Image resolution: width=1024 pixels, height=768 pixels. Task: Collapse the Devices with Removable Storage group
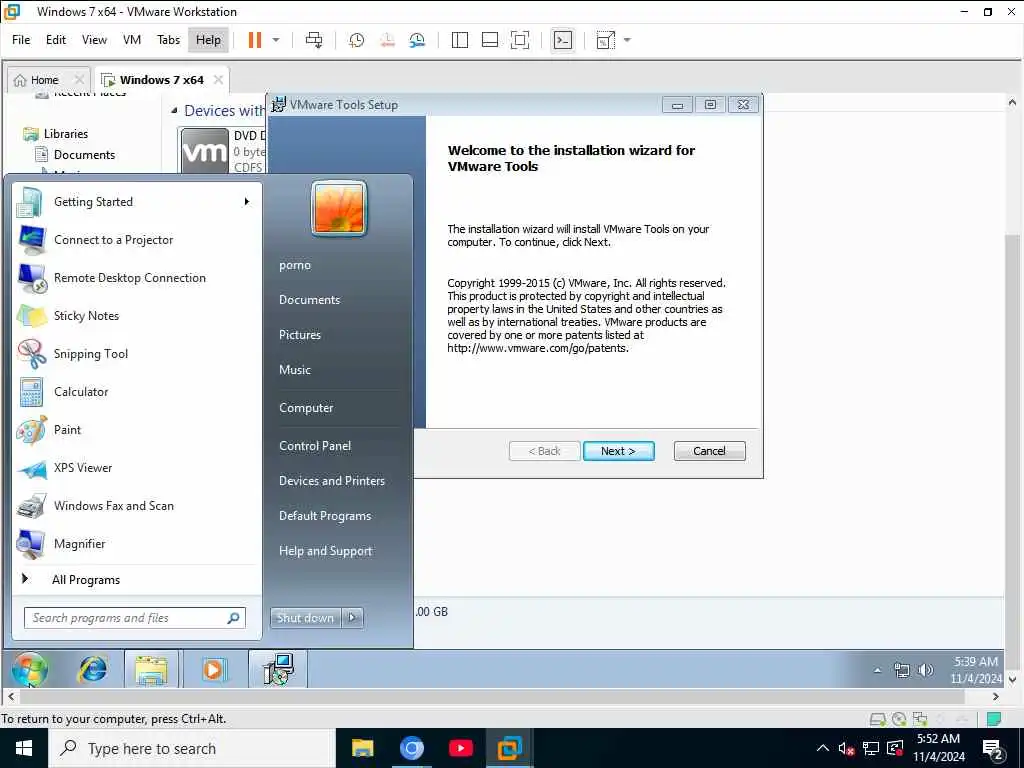tap(174, 110)
